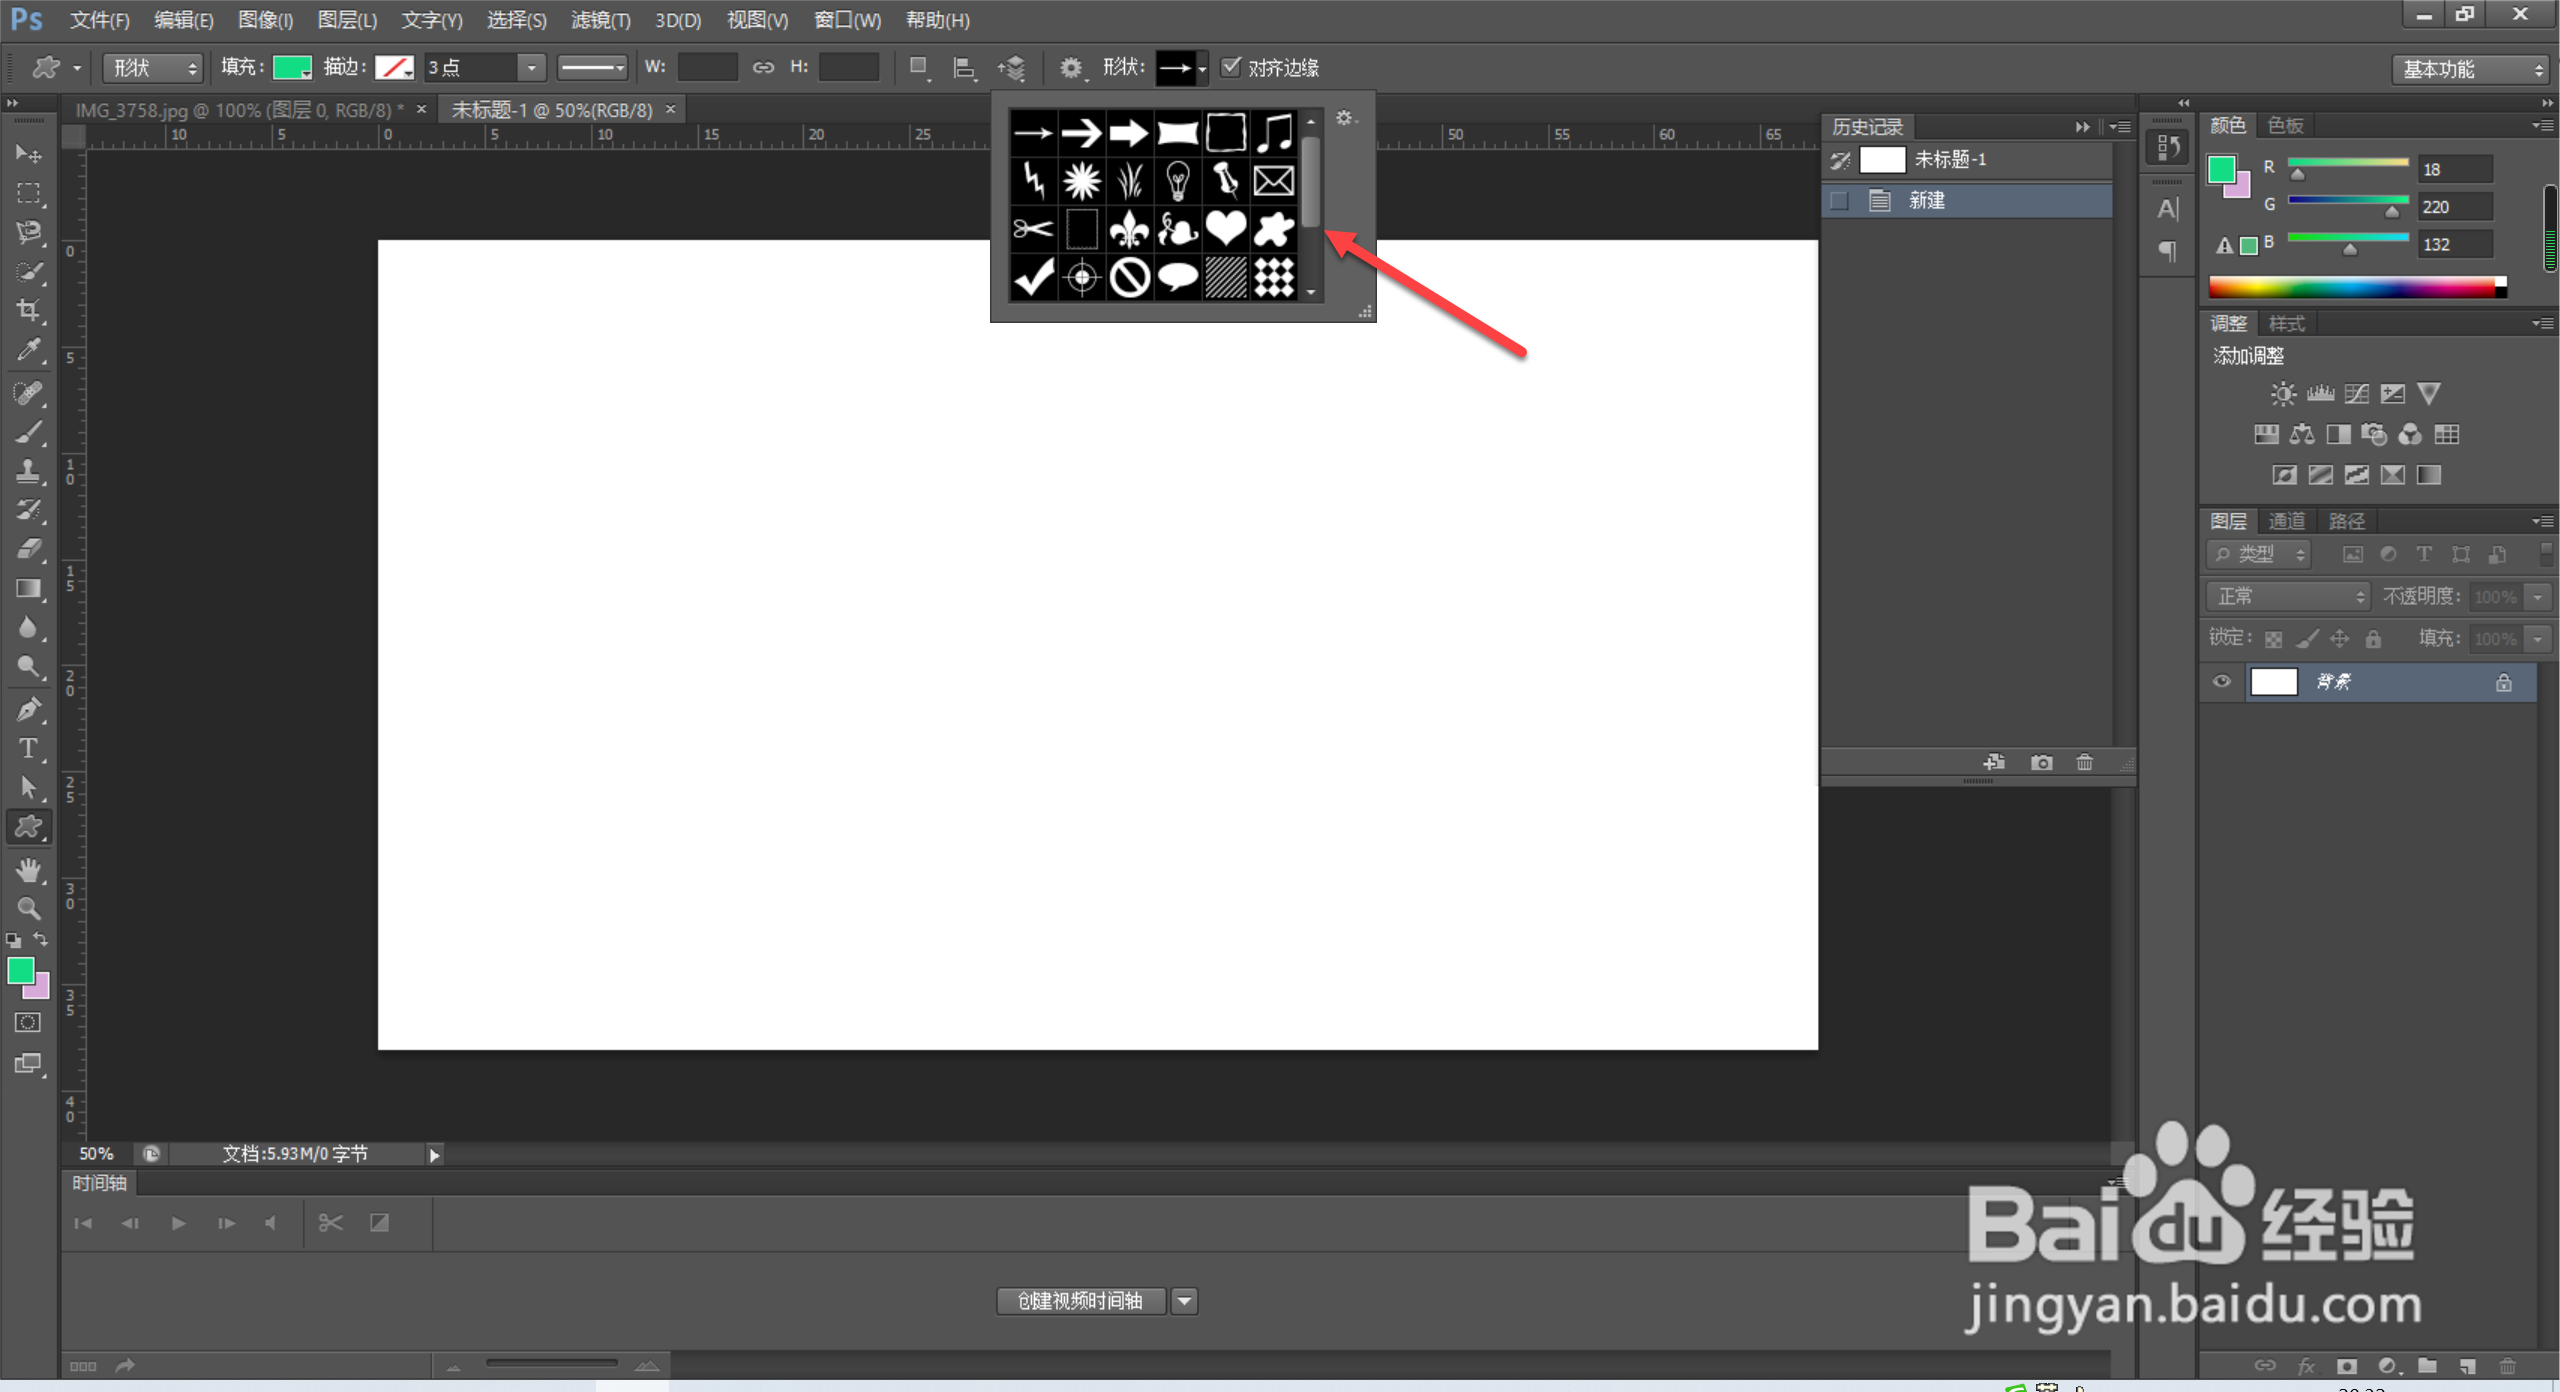Viewport: 2560px width, 1392px height.
Task: Click the green 填充 color swatch
Action: 292,67
